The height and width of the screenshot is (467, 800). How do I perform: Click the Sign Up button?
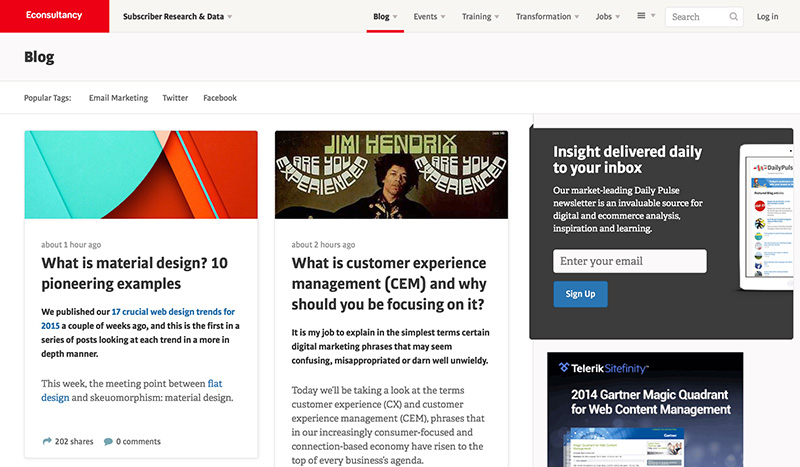coord(580,294)
